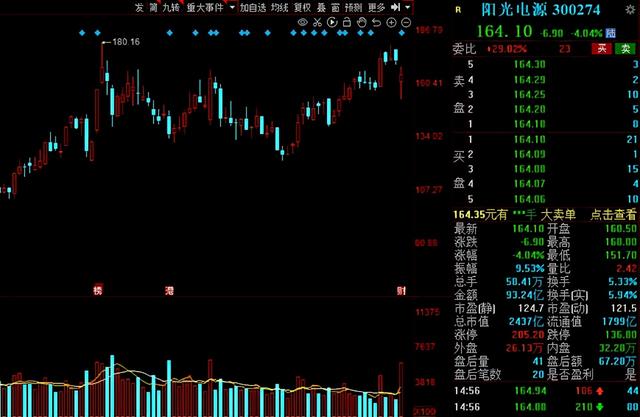The width and height of the screenshot is (640, 417).
Task: Click the 180.16 high price label
Action: [x=126, y=42]
